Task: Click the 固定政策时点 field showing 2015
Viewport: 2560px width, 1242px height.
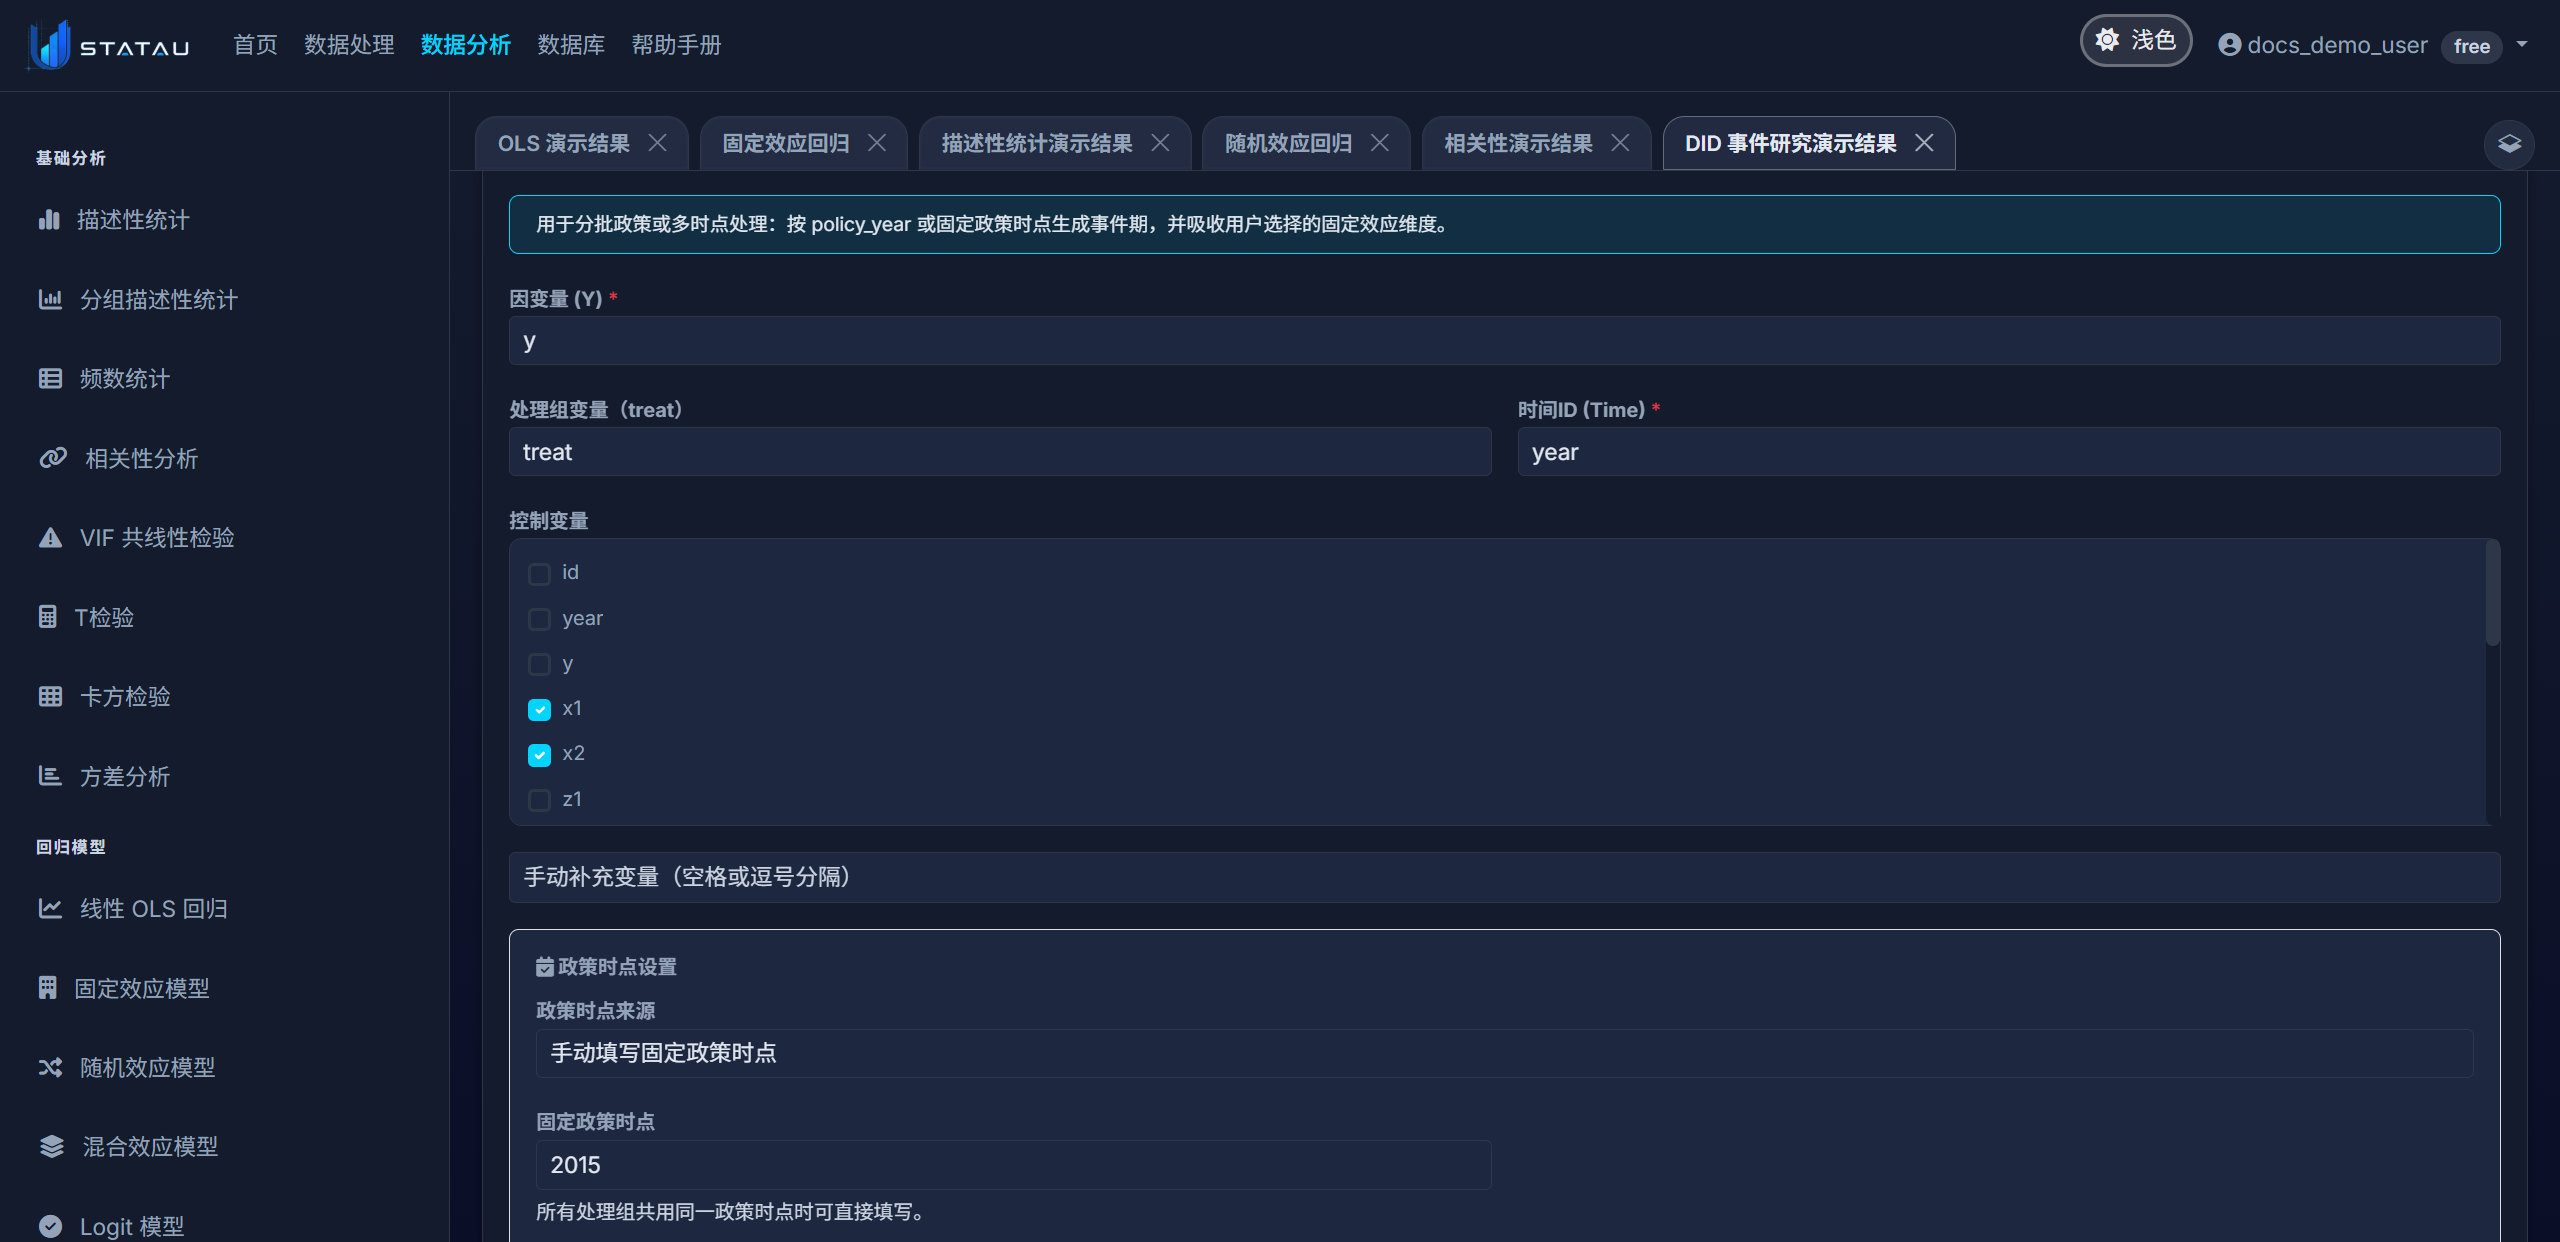Action: pos(1013,1164)
